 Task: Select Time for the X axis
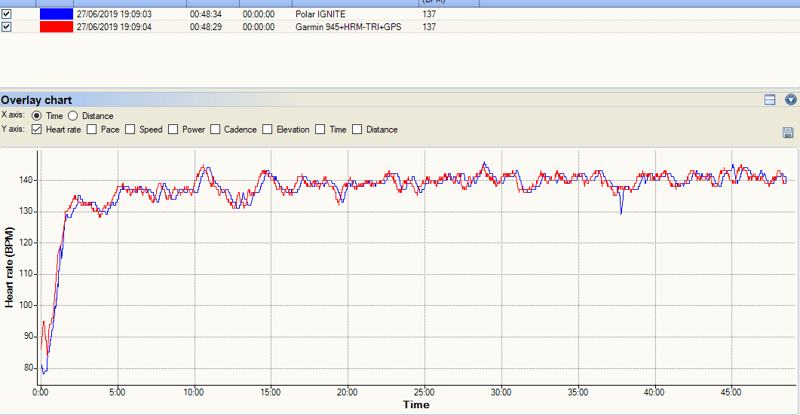pyautogui.click(x=36, y=116)
